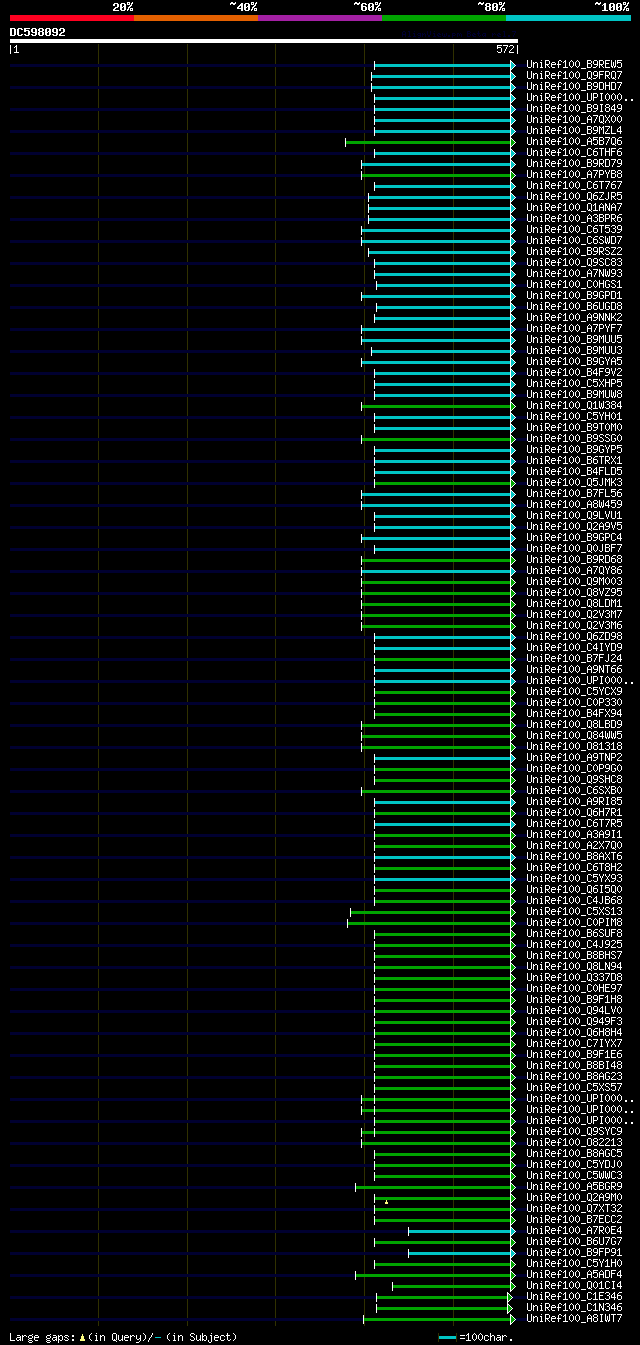This screenshot has height=1345, width=640.
Task: Click the red ~20% identity legend segment
Action: (71, 18)
